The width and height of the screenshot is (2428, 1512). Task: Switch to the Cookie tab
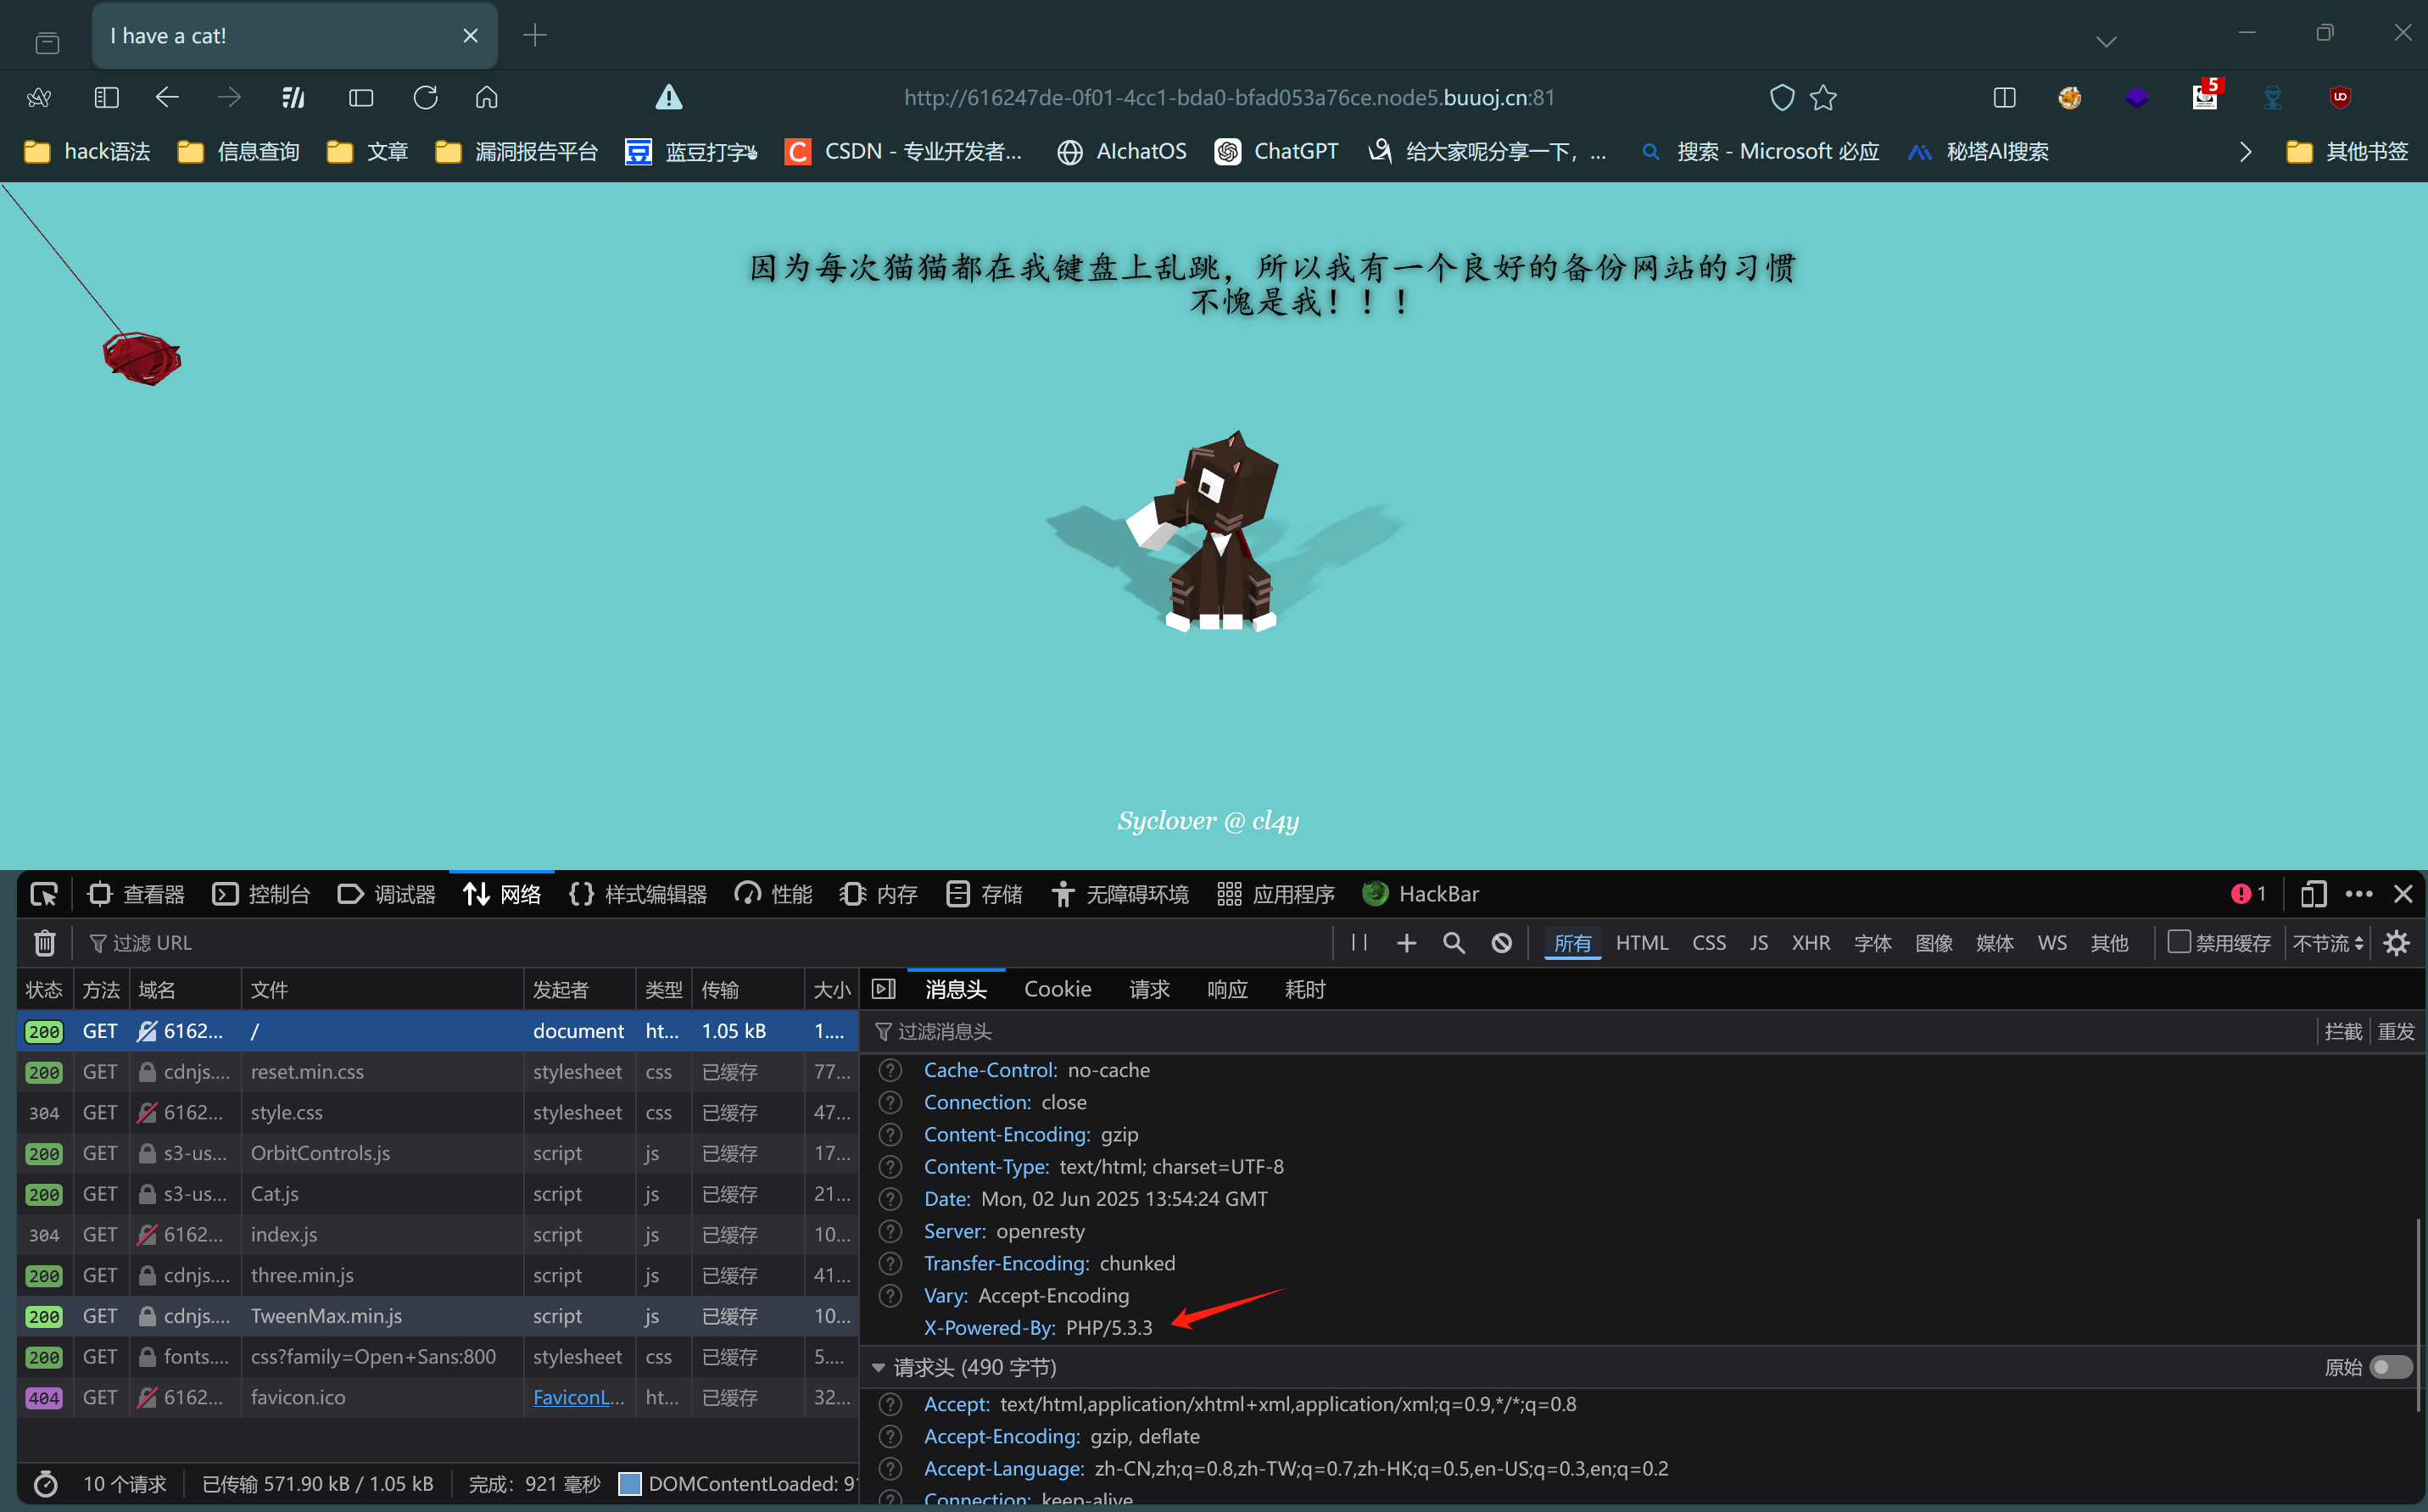pyautogui.click(x=1057, y=989)
